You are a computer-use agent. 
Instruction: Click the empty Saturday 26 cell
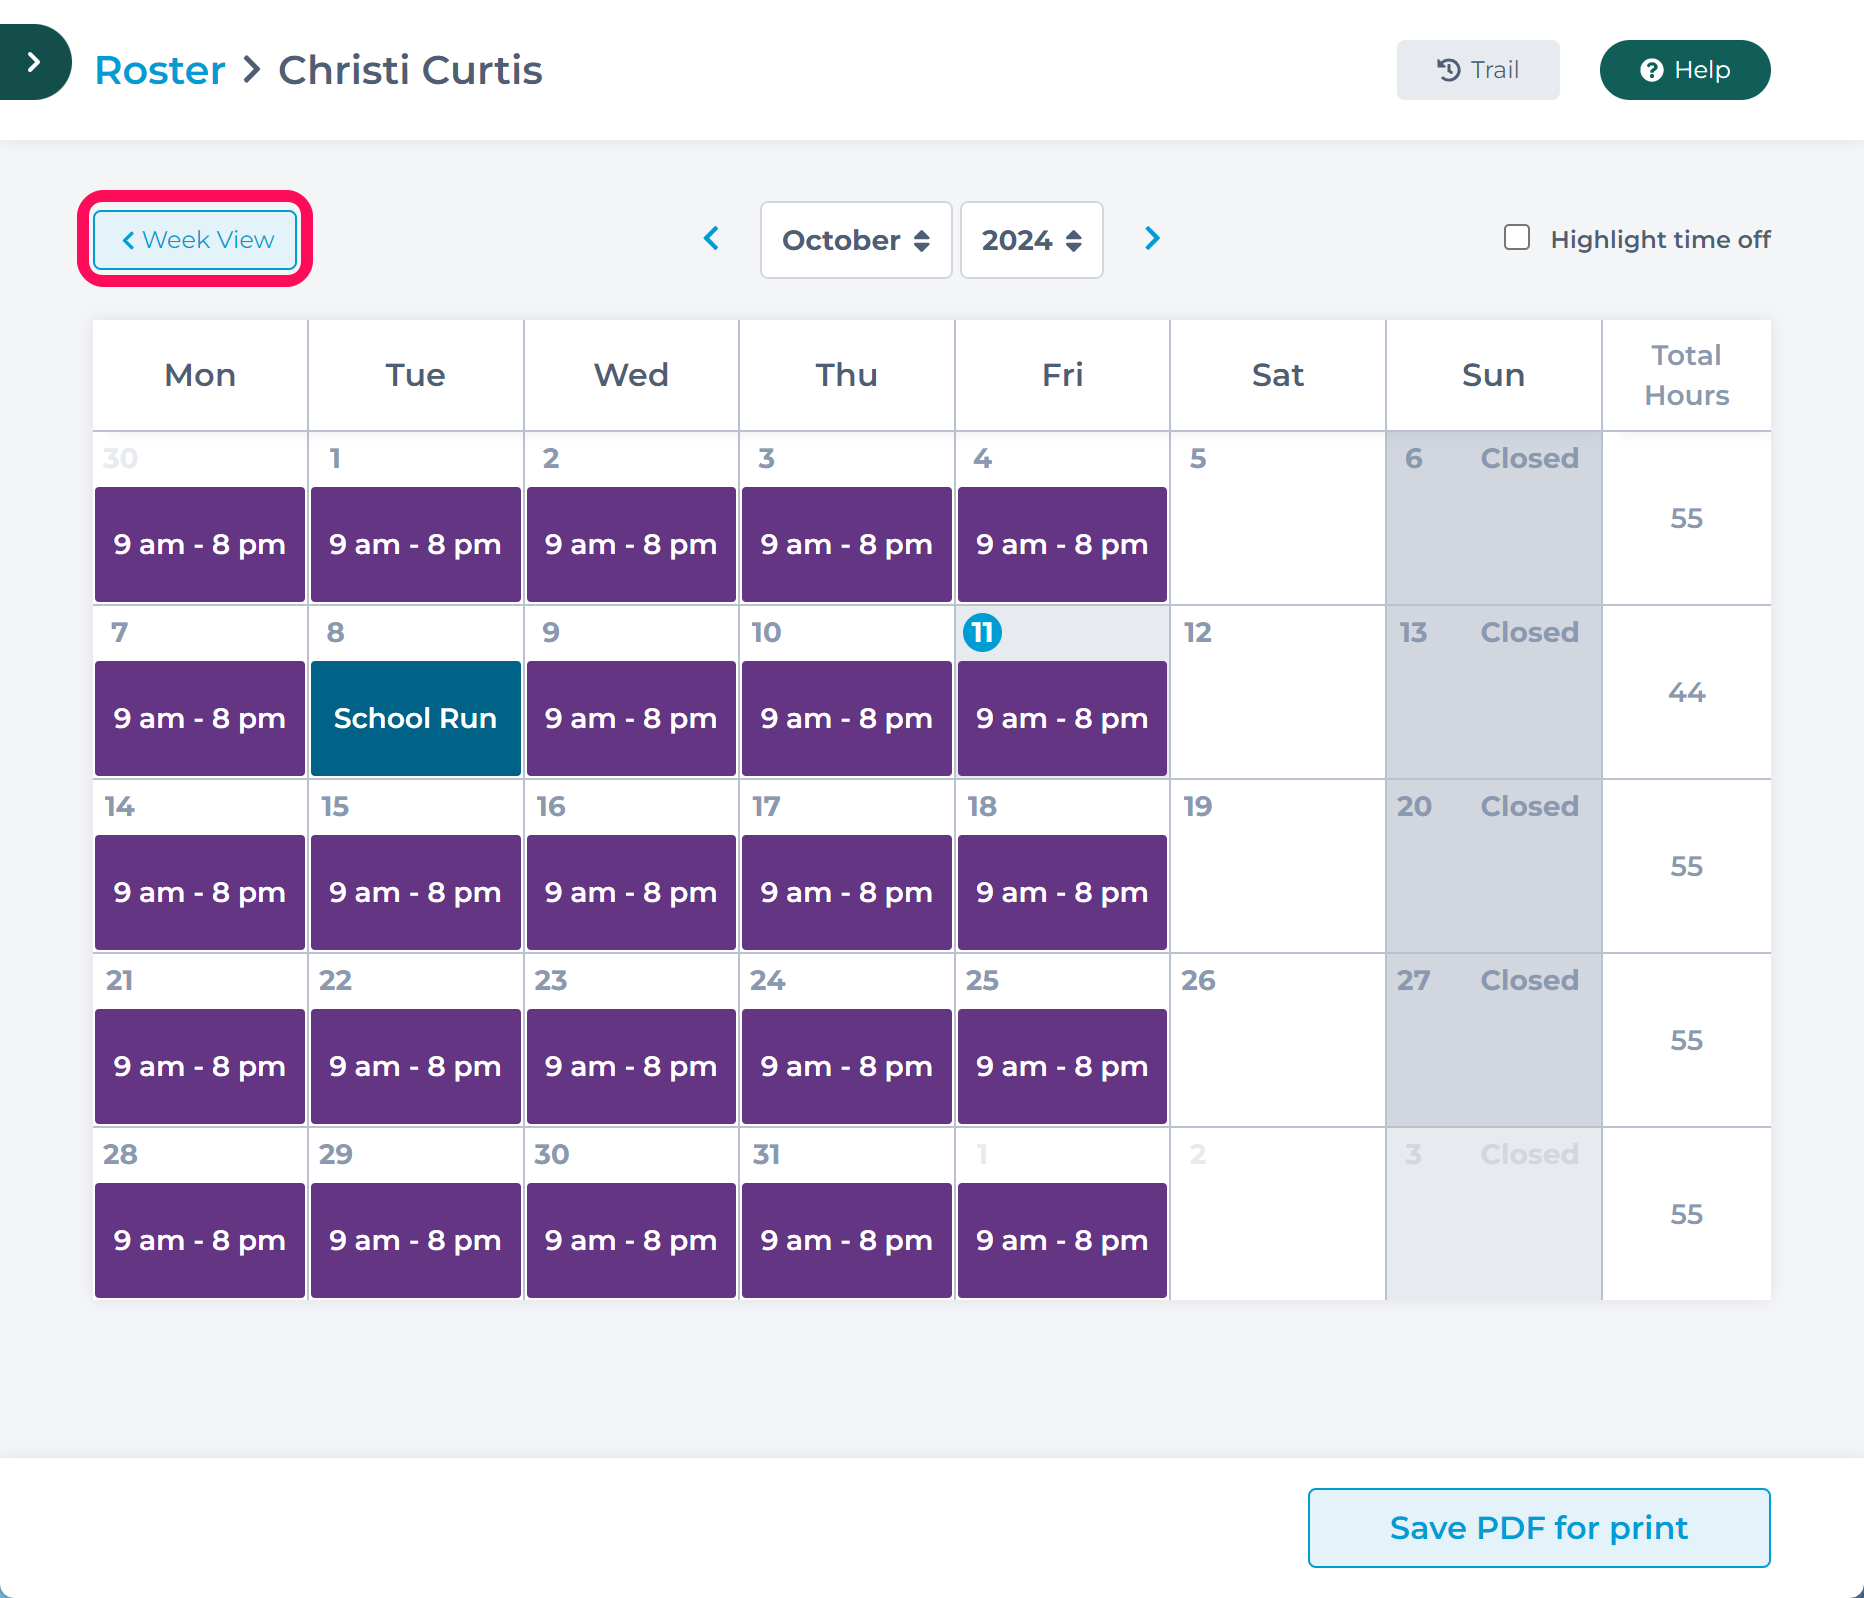coord(1278,1040)
